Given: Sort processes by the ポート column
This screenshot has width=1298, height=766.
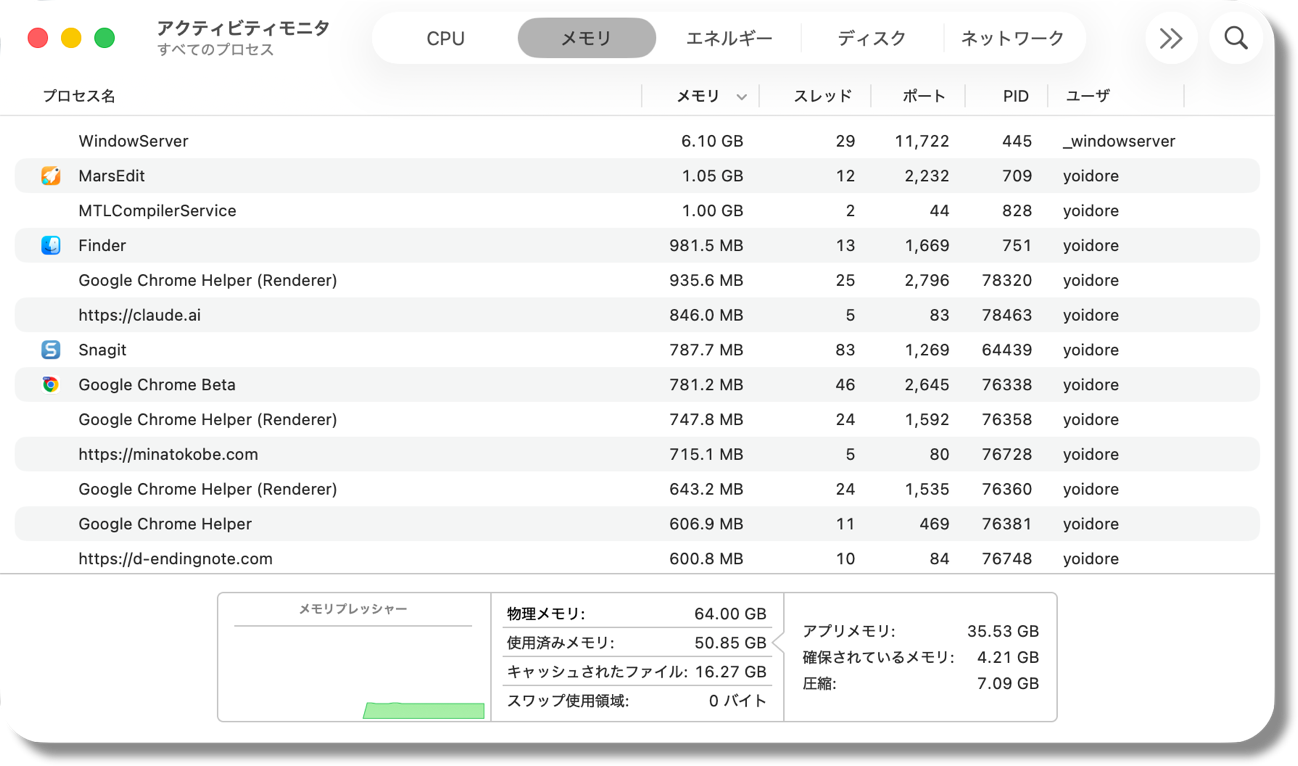Looking at the screenshot, I should coord(922,95).
